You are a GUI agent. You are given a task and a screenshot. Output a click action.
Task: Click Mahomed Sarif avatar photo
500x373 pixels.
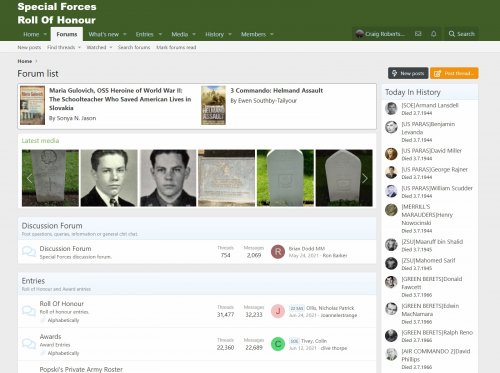pyautogui.click(x=391, y=264)
